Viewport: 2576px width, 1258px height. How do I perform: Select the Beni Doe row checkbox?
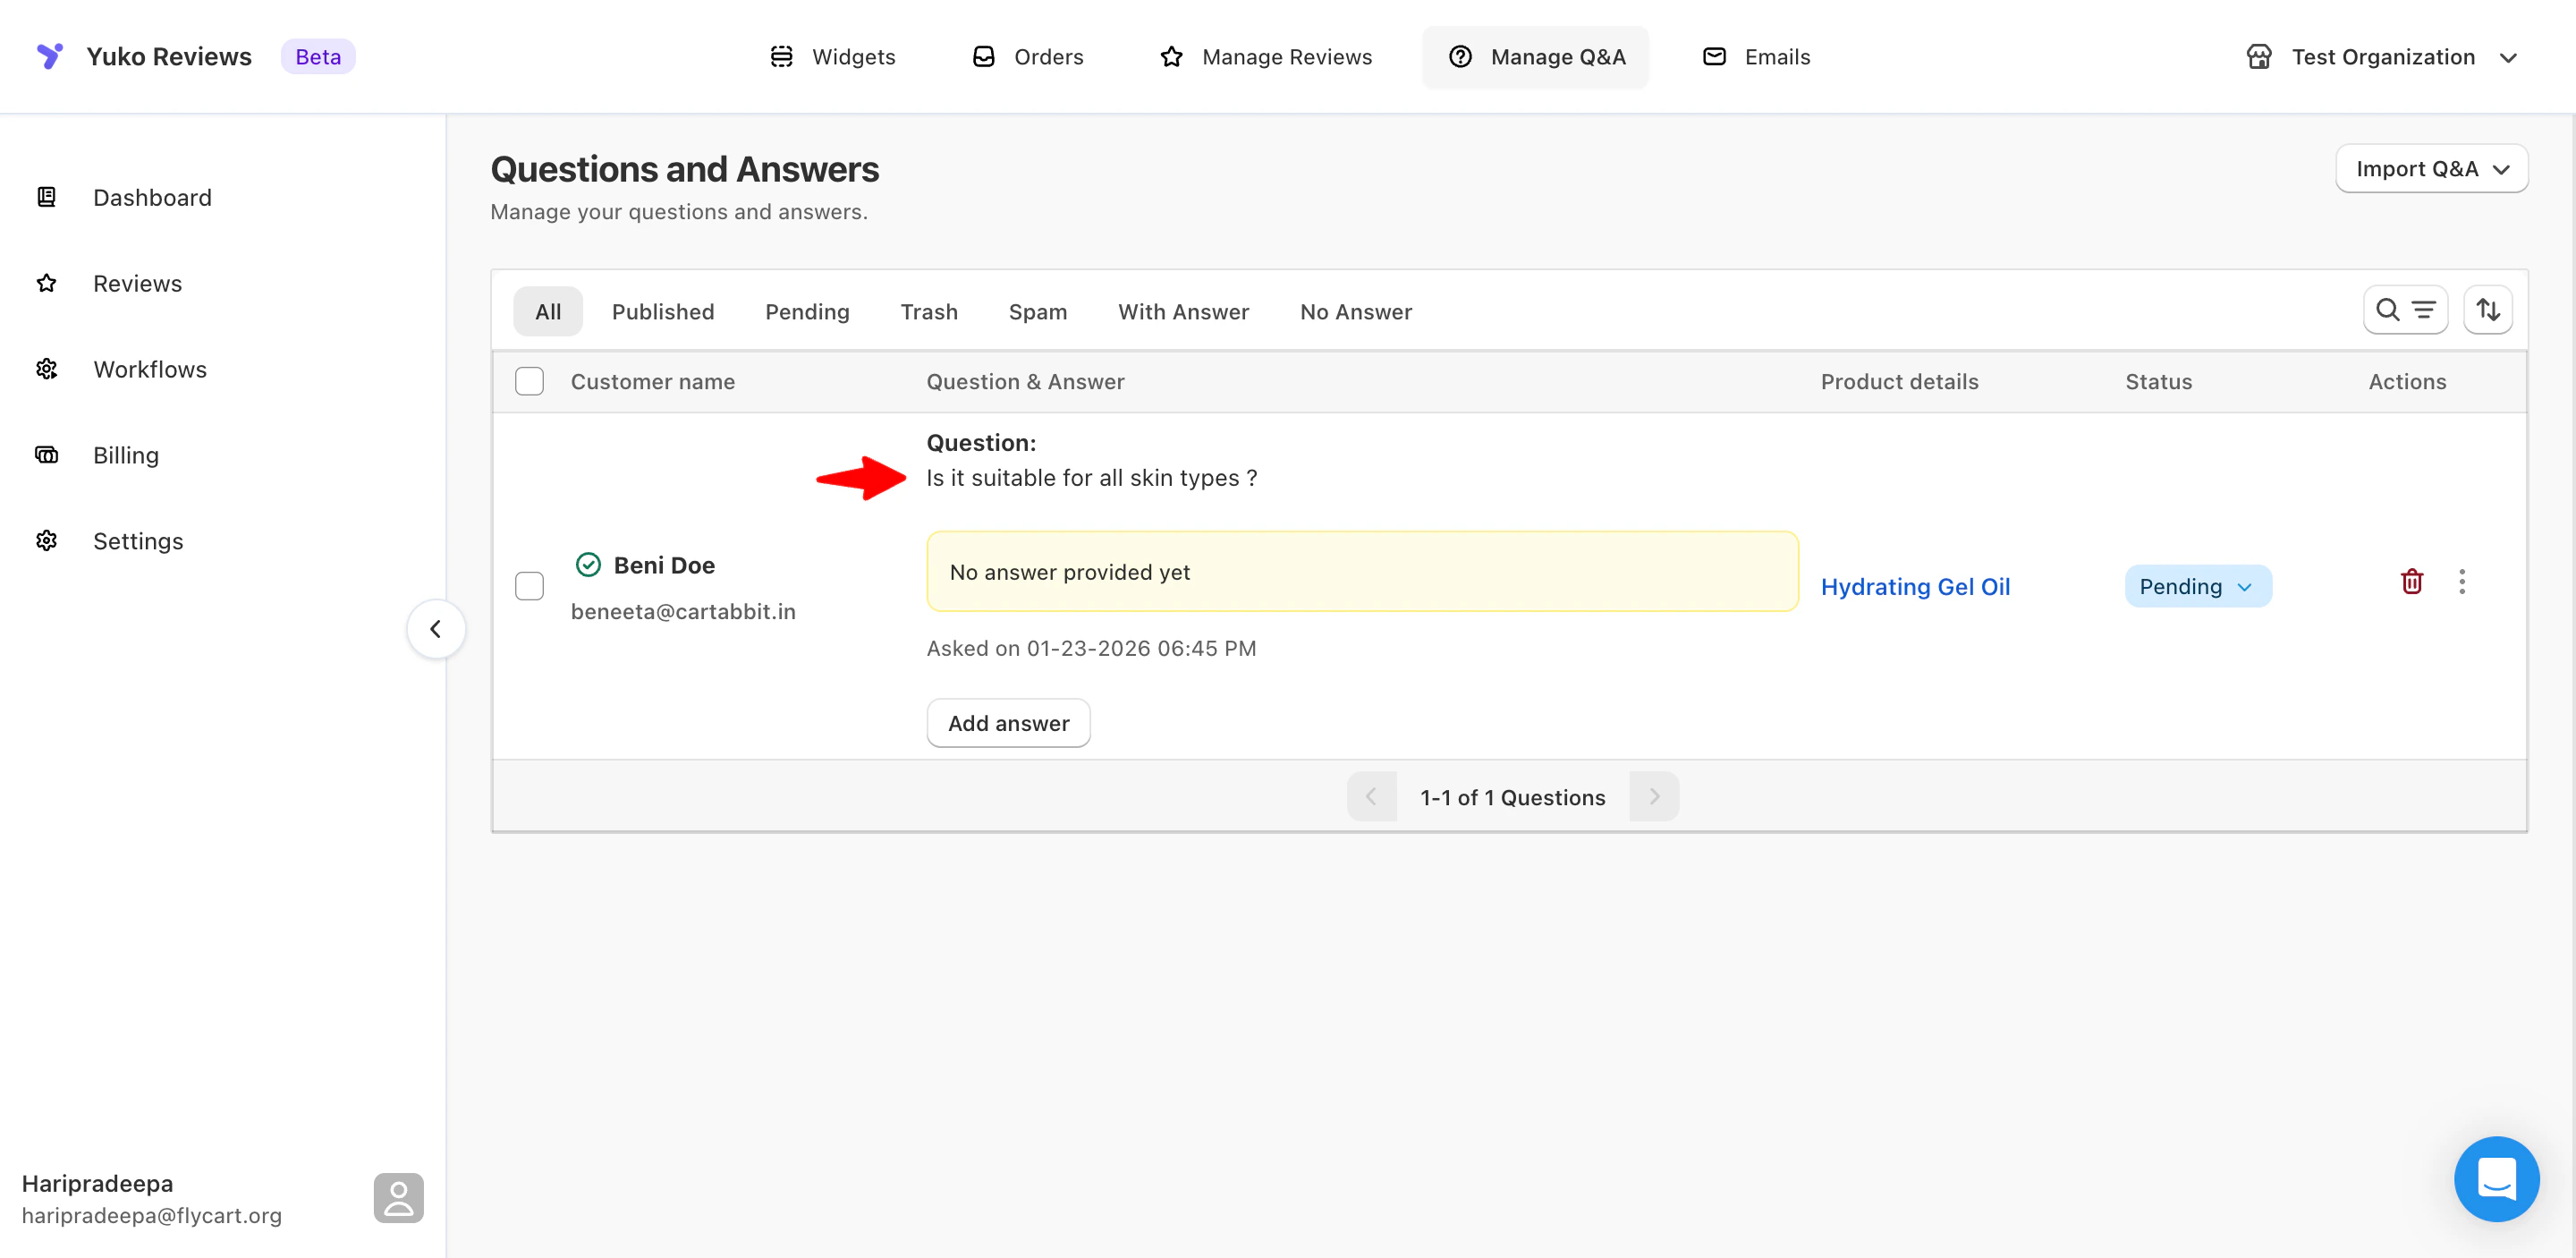tap(529, 586)
